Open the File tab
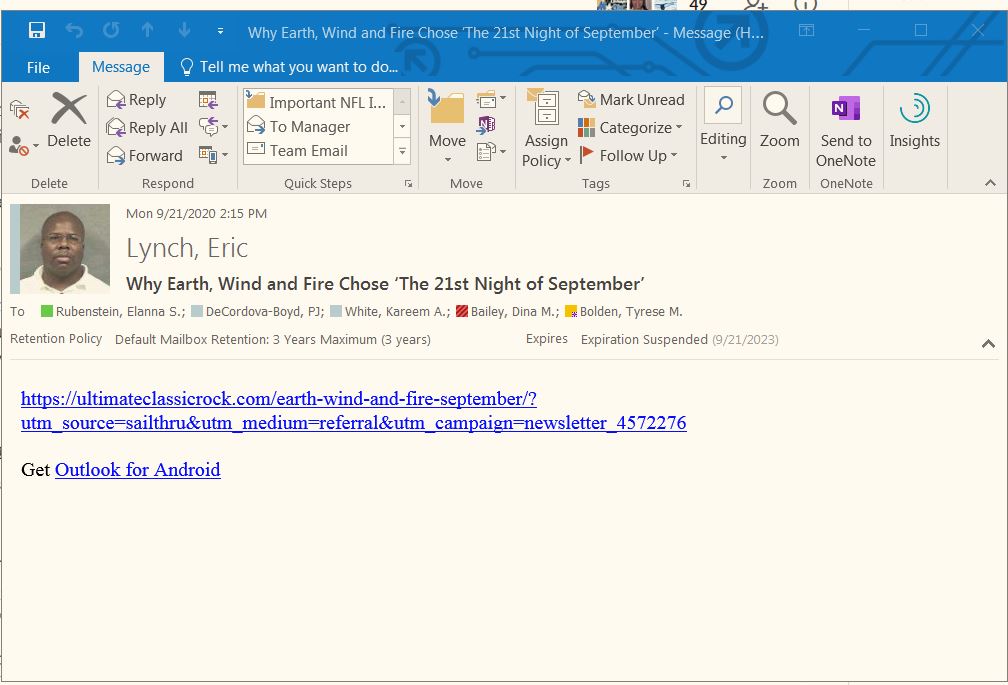The width and height of the screenshot is (1008, 685). (38, 67)
